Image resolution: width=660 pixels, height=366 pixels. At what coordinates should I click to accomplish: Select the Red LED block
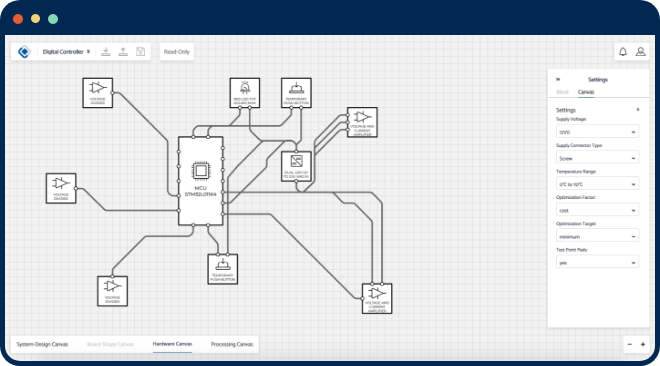(245, 93)
